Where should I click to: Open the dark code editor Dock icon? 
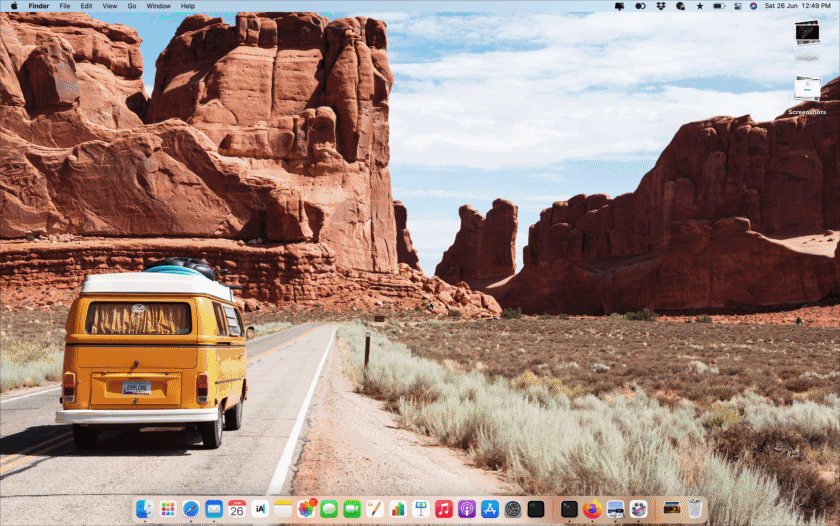pos(536,509)
